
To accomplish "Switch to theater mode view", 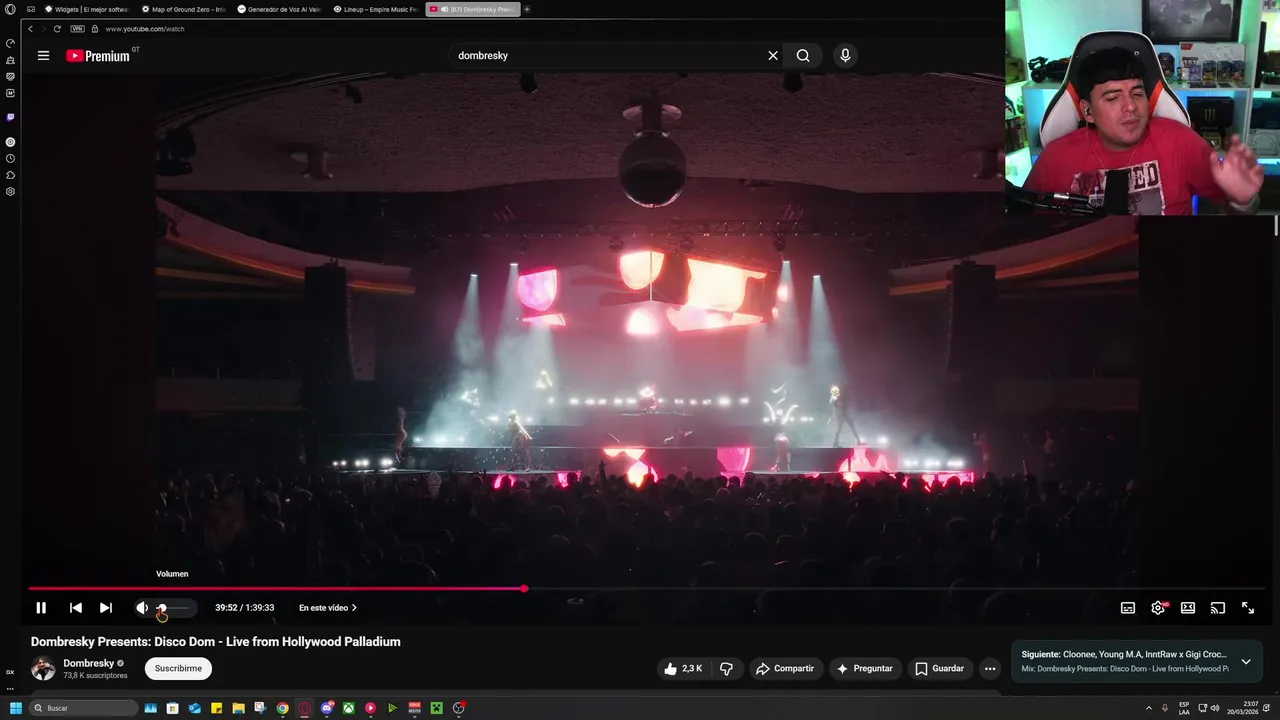I will 1188,608.
